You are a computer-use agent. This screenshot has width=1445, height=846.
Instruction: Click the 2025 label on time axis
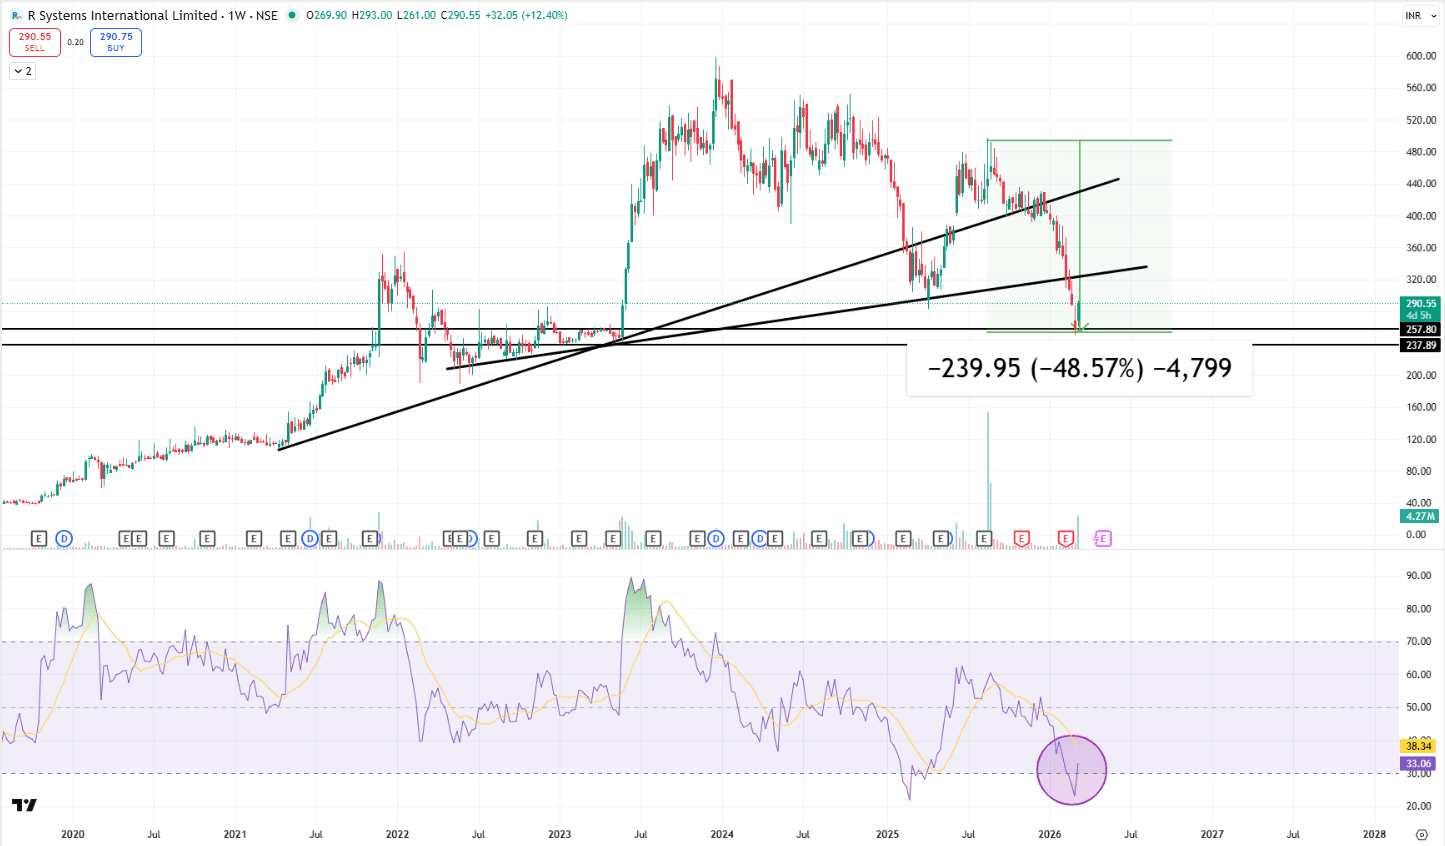click(x=887, y=834)
